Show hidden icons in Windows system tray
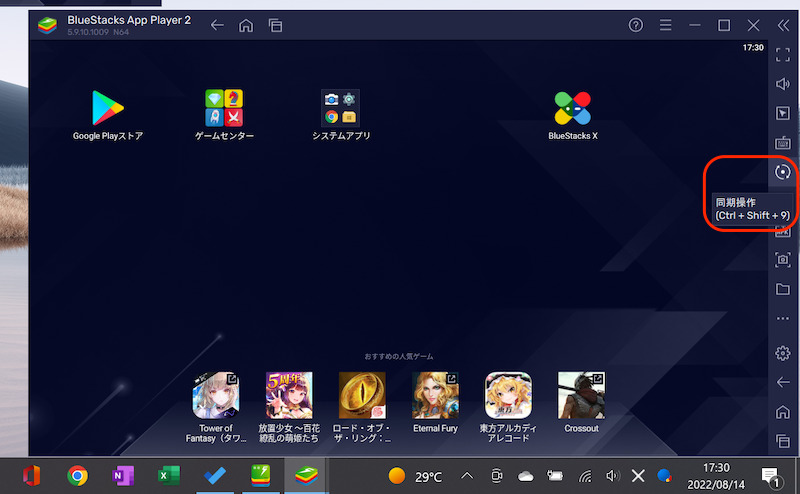The height and width of the screenshot is (494, 800). click(467, 475)
